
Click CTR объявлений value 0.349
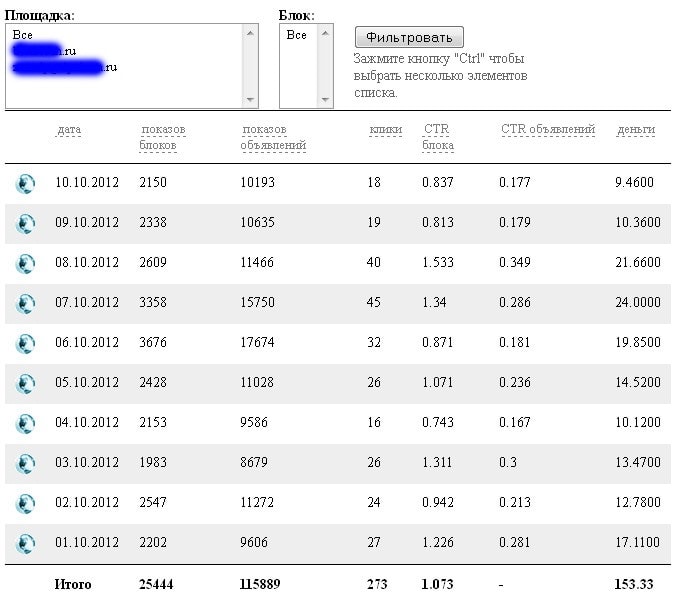click(x=515, y=262)
